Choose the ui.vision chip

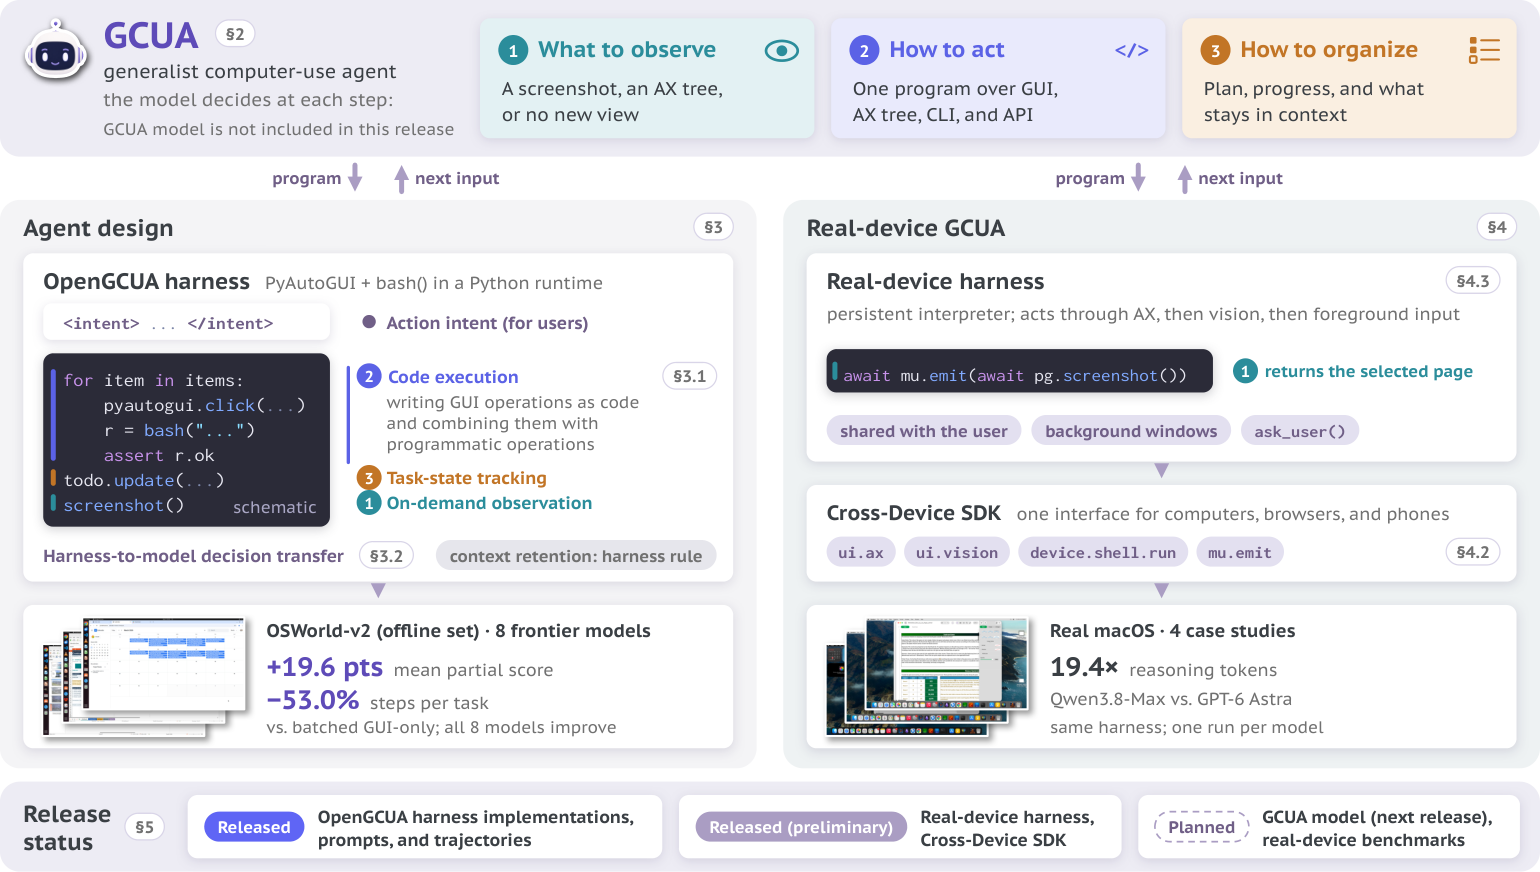[957, 552]
